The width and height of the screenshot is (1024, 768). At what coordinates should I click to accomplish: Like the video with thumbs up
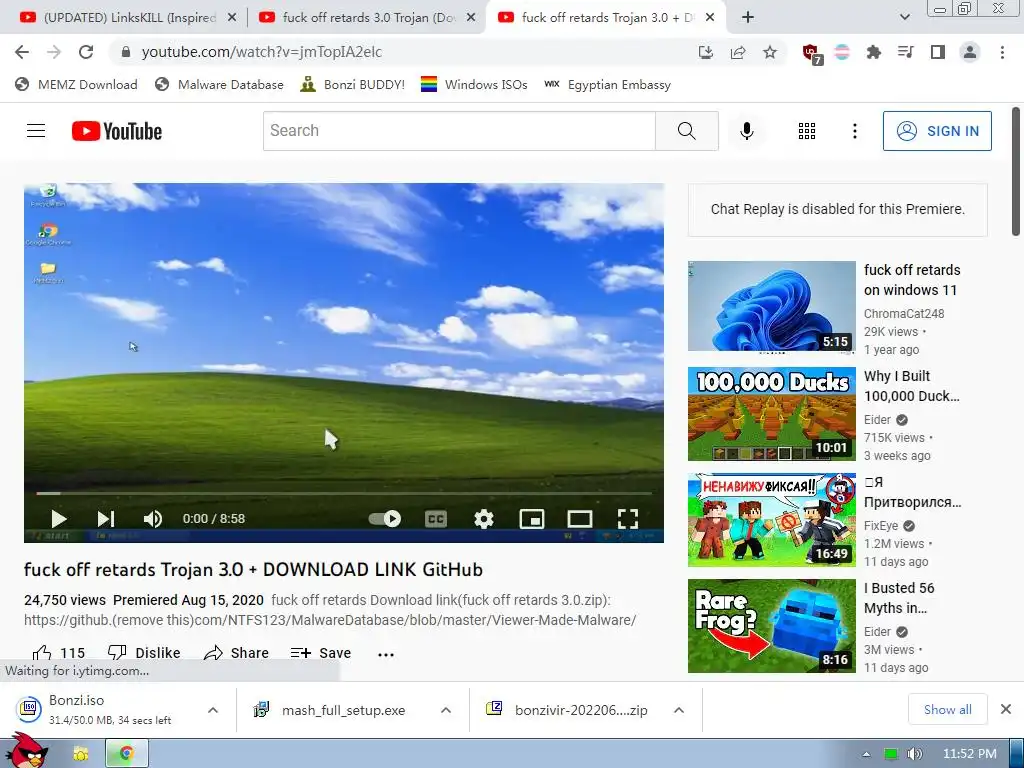[x=59, y=653]
